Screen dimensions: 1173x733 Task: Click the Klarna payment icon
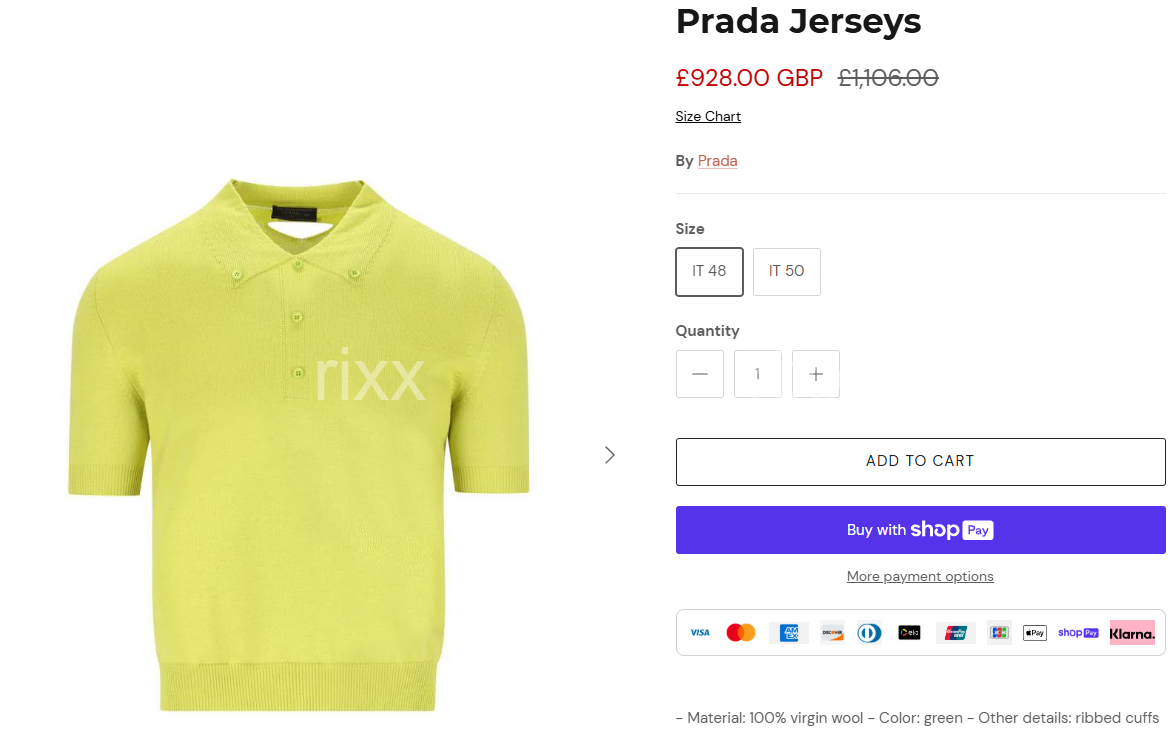1132,633
